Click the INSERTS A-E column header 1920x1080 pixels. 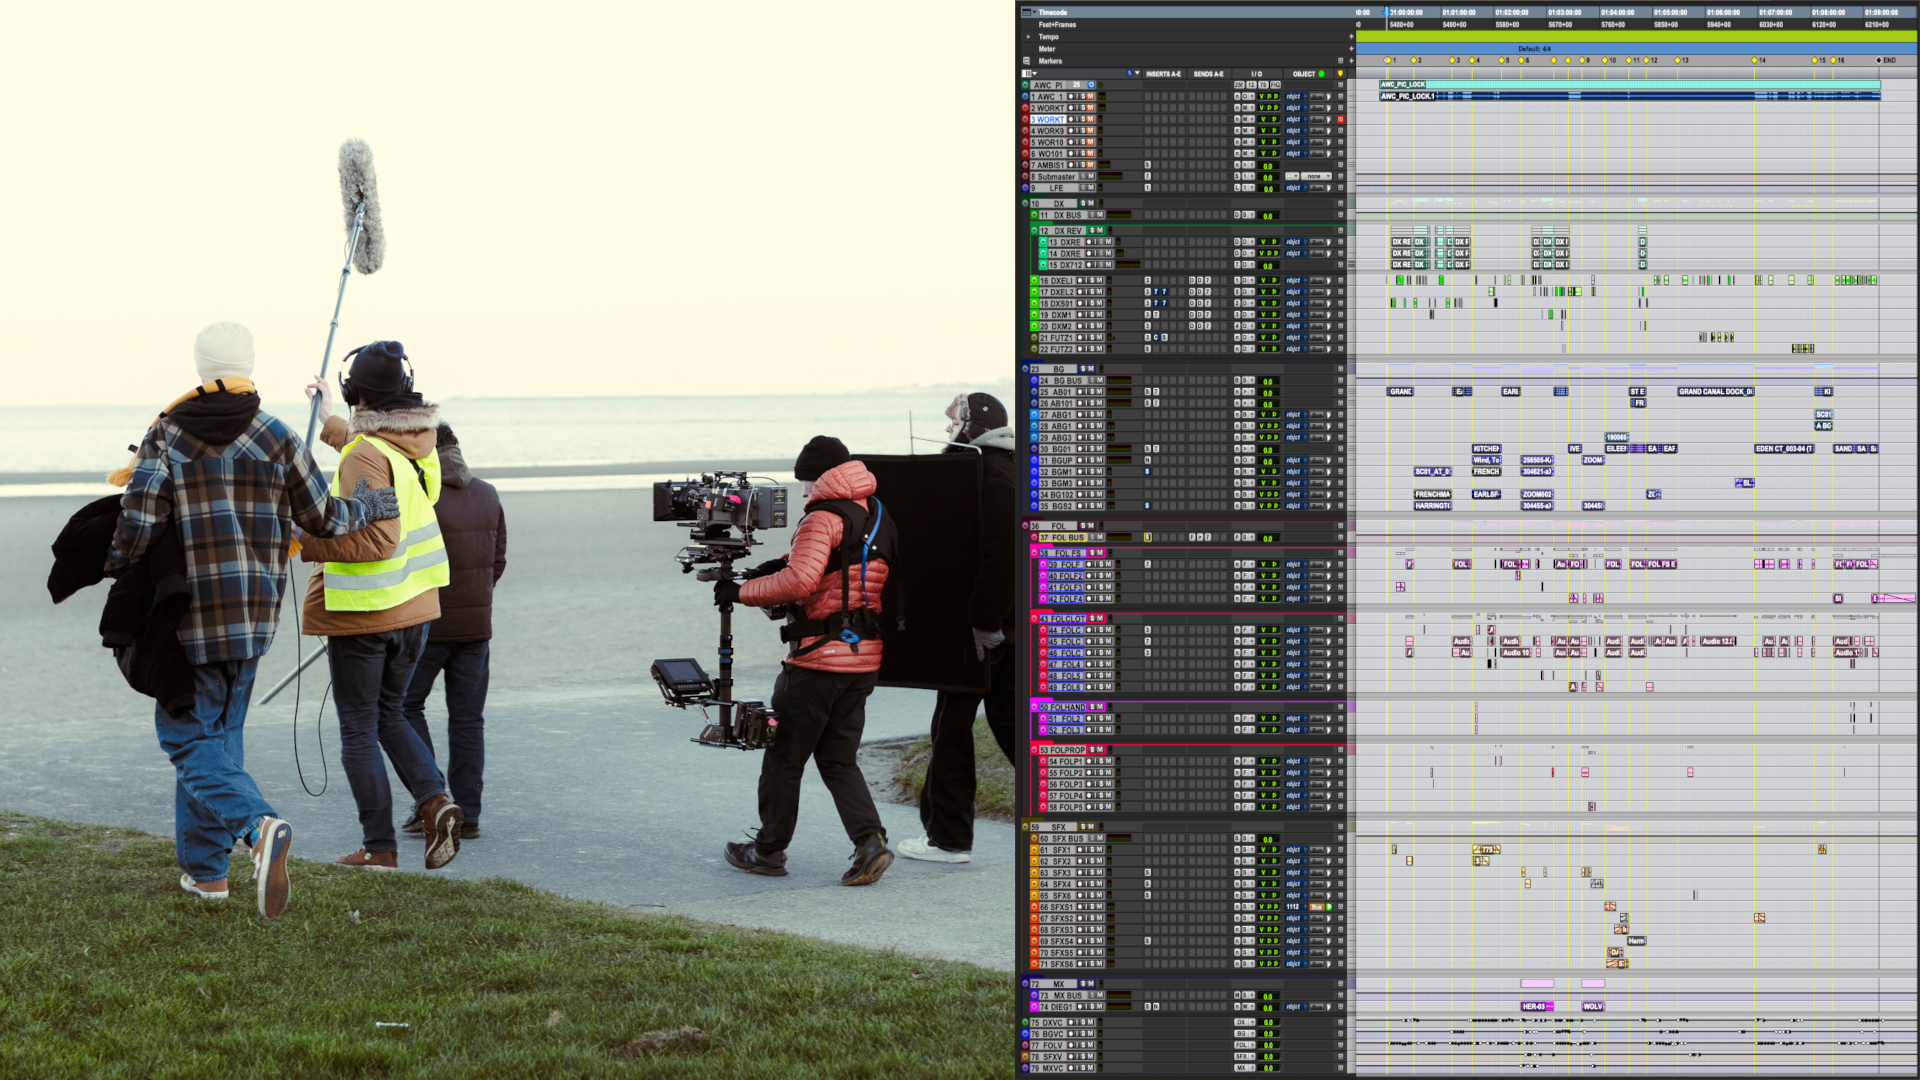(1163, 74)
